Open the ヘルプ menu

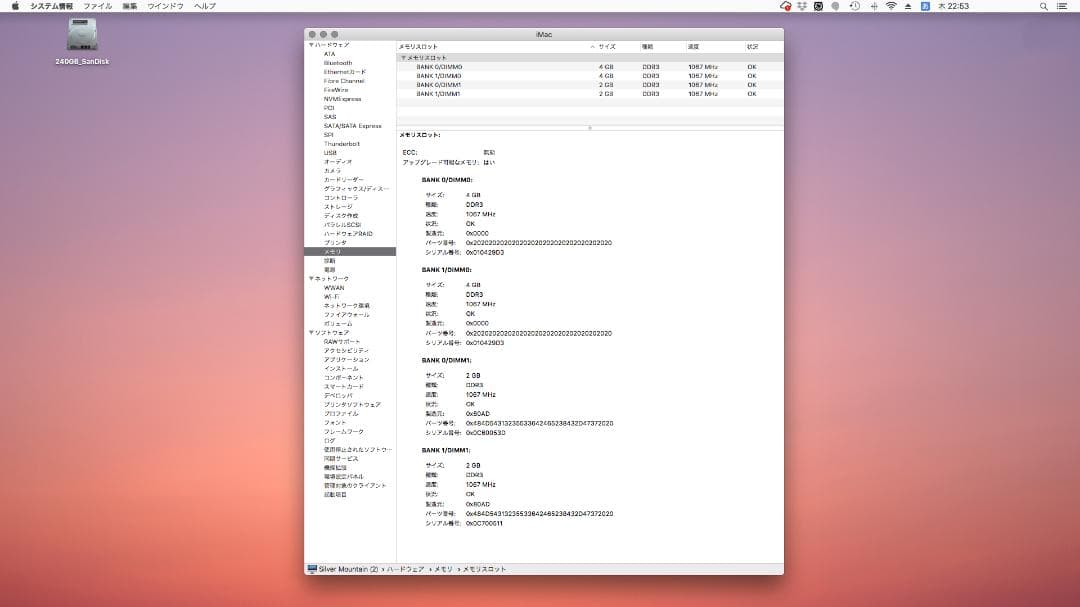pyautogui.click(x=202, y=6)
